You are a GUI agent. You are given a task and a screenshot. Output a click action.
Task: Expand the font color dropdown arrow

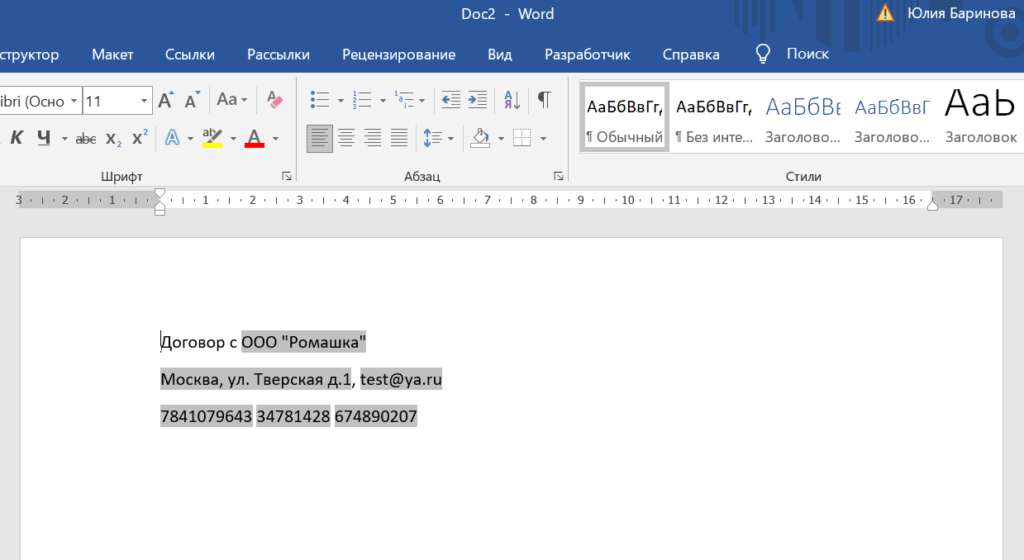[x=276, y=138]
